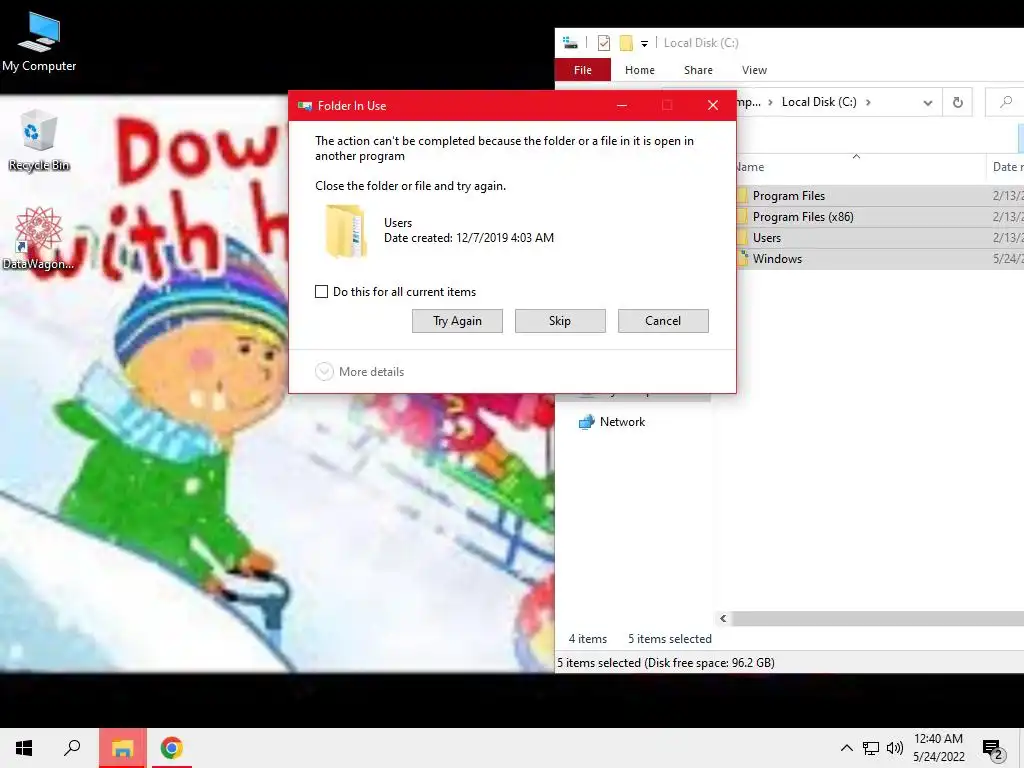The width and height of the screenshot is (1024, 768).
Task: Expand More details in the dialog
Action: pos(360,372)
